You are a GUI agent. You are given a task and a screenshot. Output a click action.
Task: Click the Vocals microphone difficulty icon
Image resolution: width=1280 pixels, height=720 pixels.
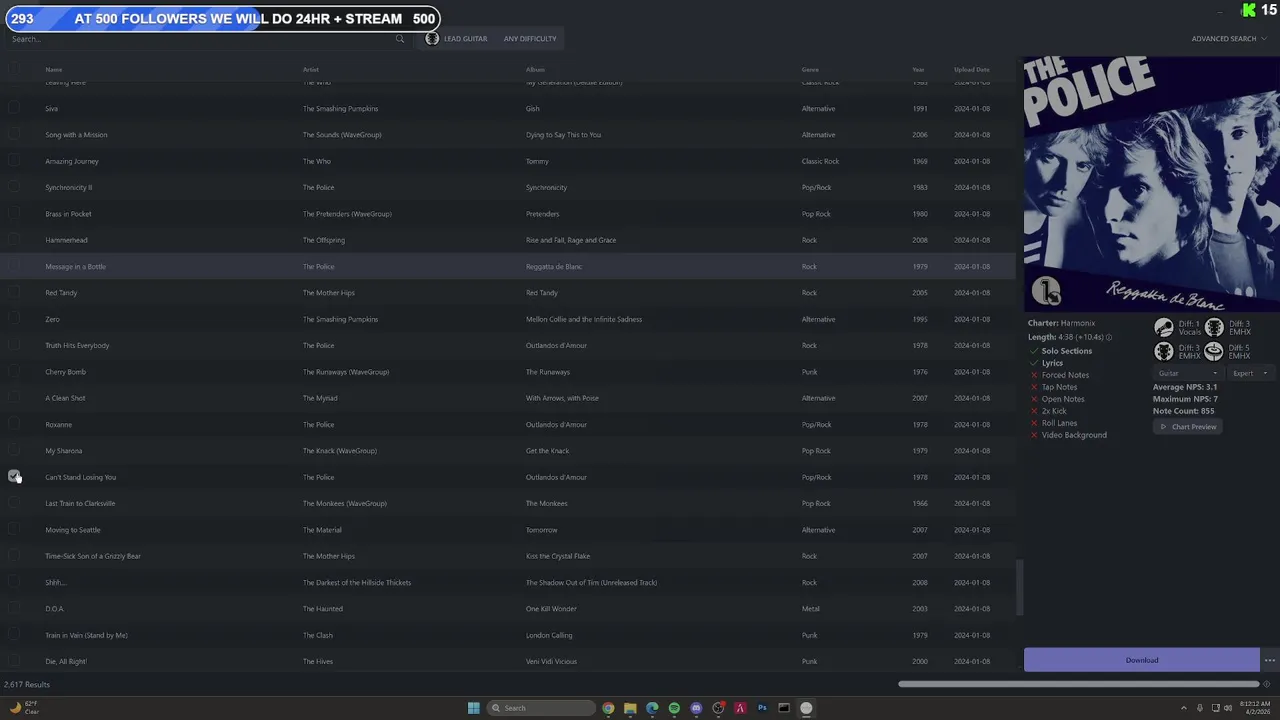(x=1164, y=328)
